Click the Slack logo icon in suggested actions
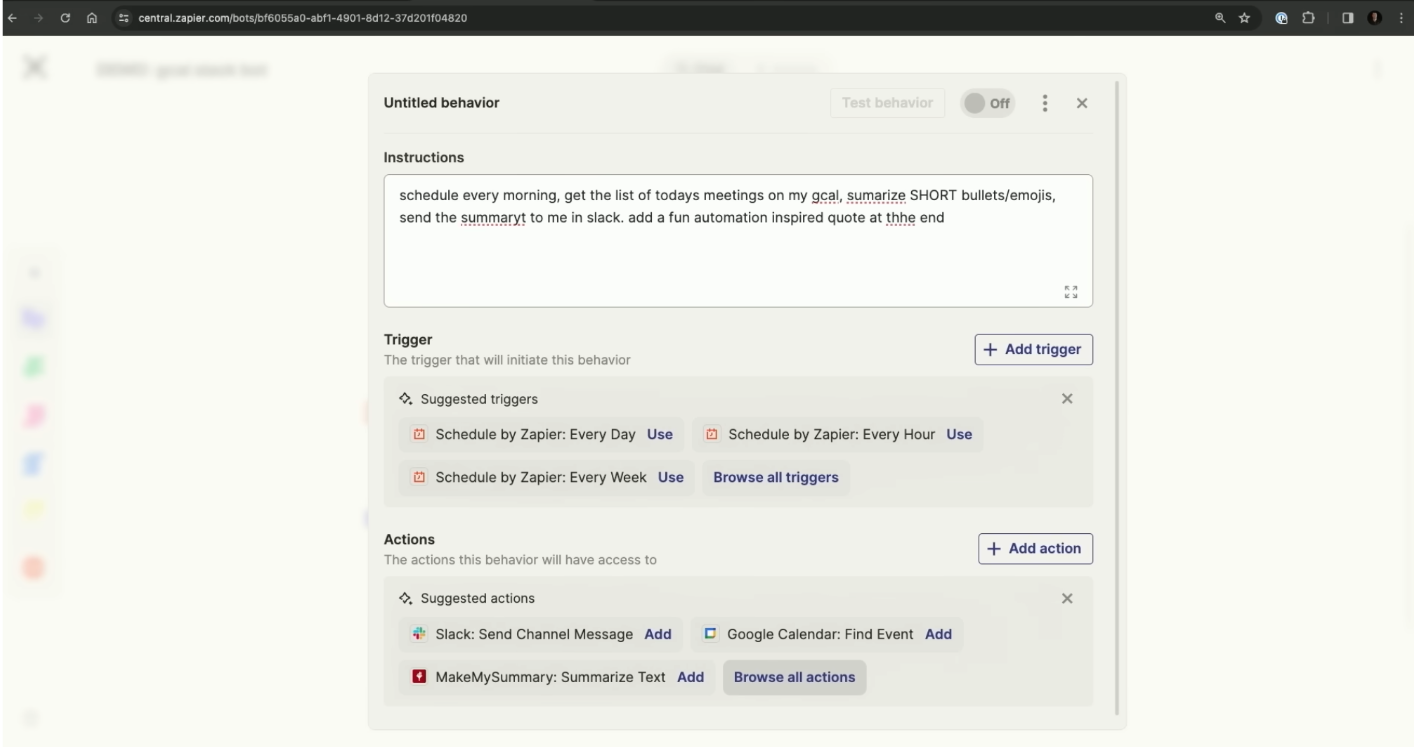The height and width of the screenshot is (747, 1414). [x=419, y=634]
